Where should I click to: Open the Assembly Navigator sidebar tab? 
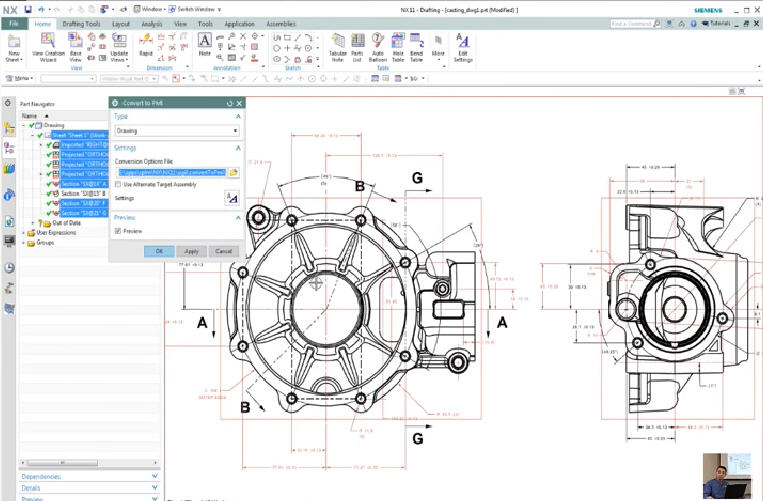[x=9, y=128]
